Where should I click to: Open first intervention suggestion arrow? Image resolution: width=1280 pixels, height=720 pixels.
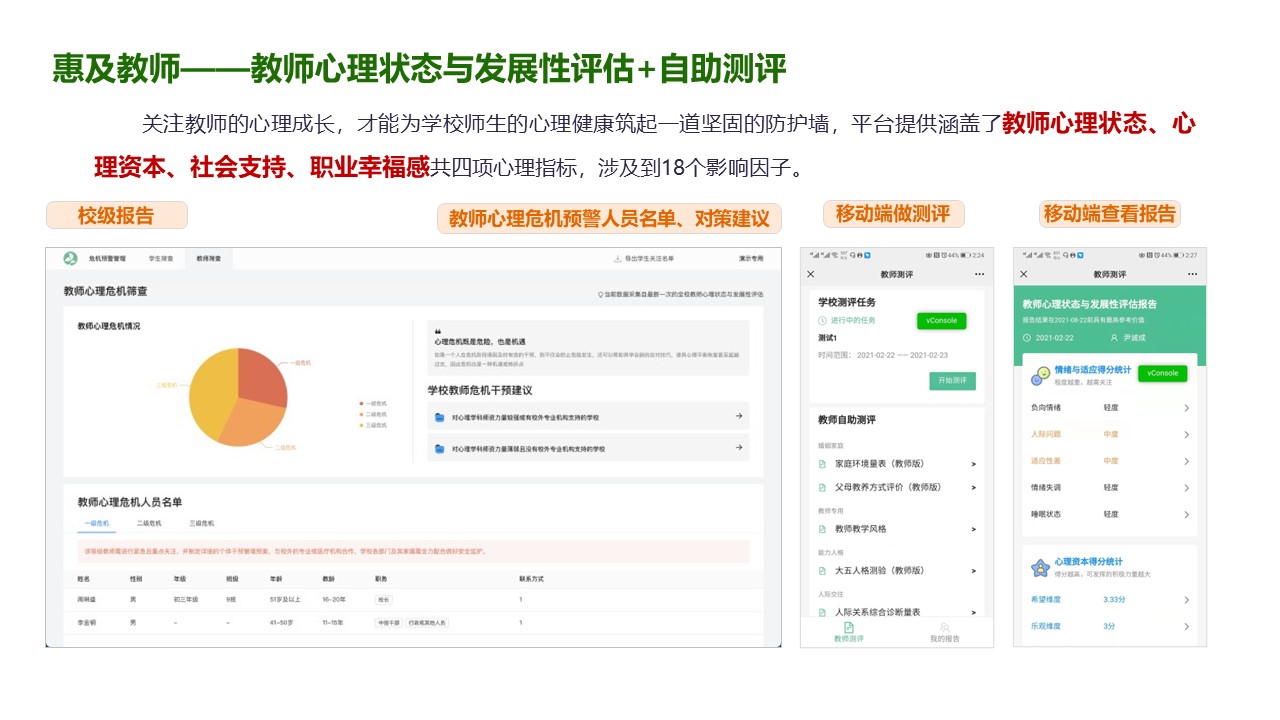coord(738,417)
